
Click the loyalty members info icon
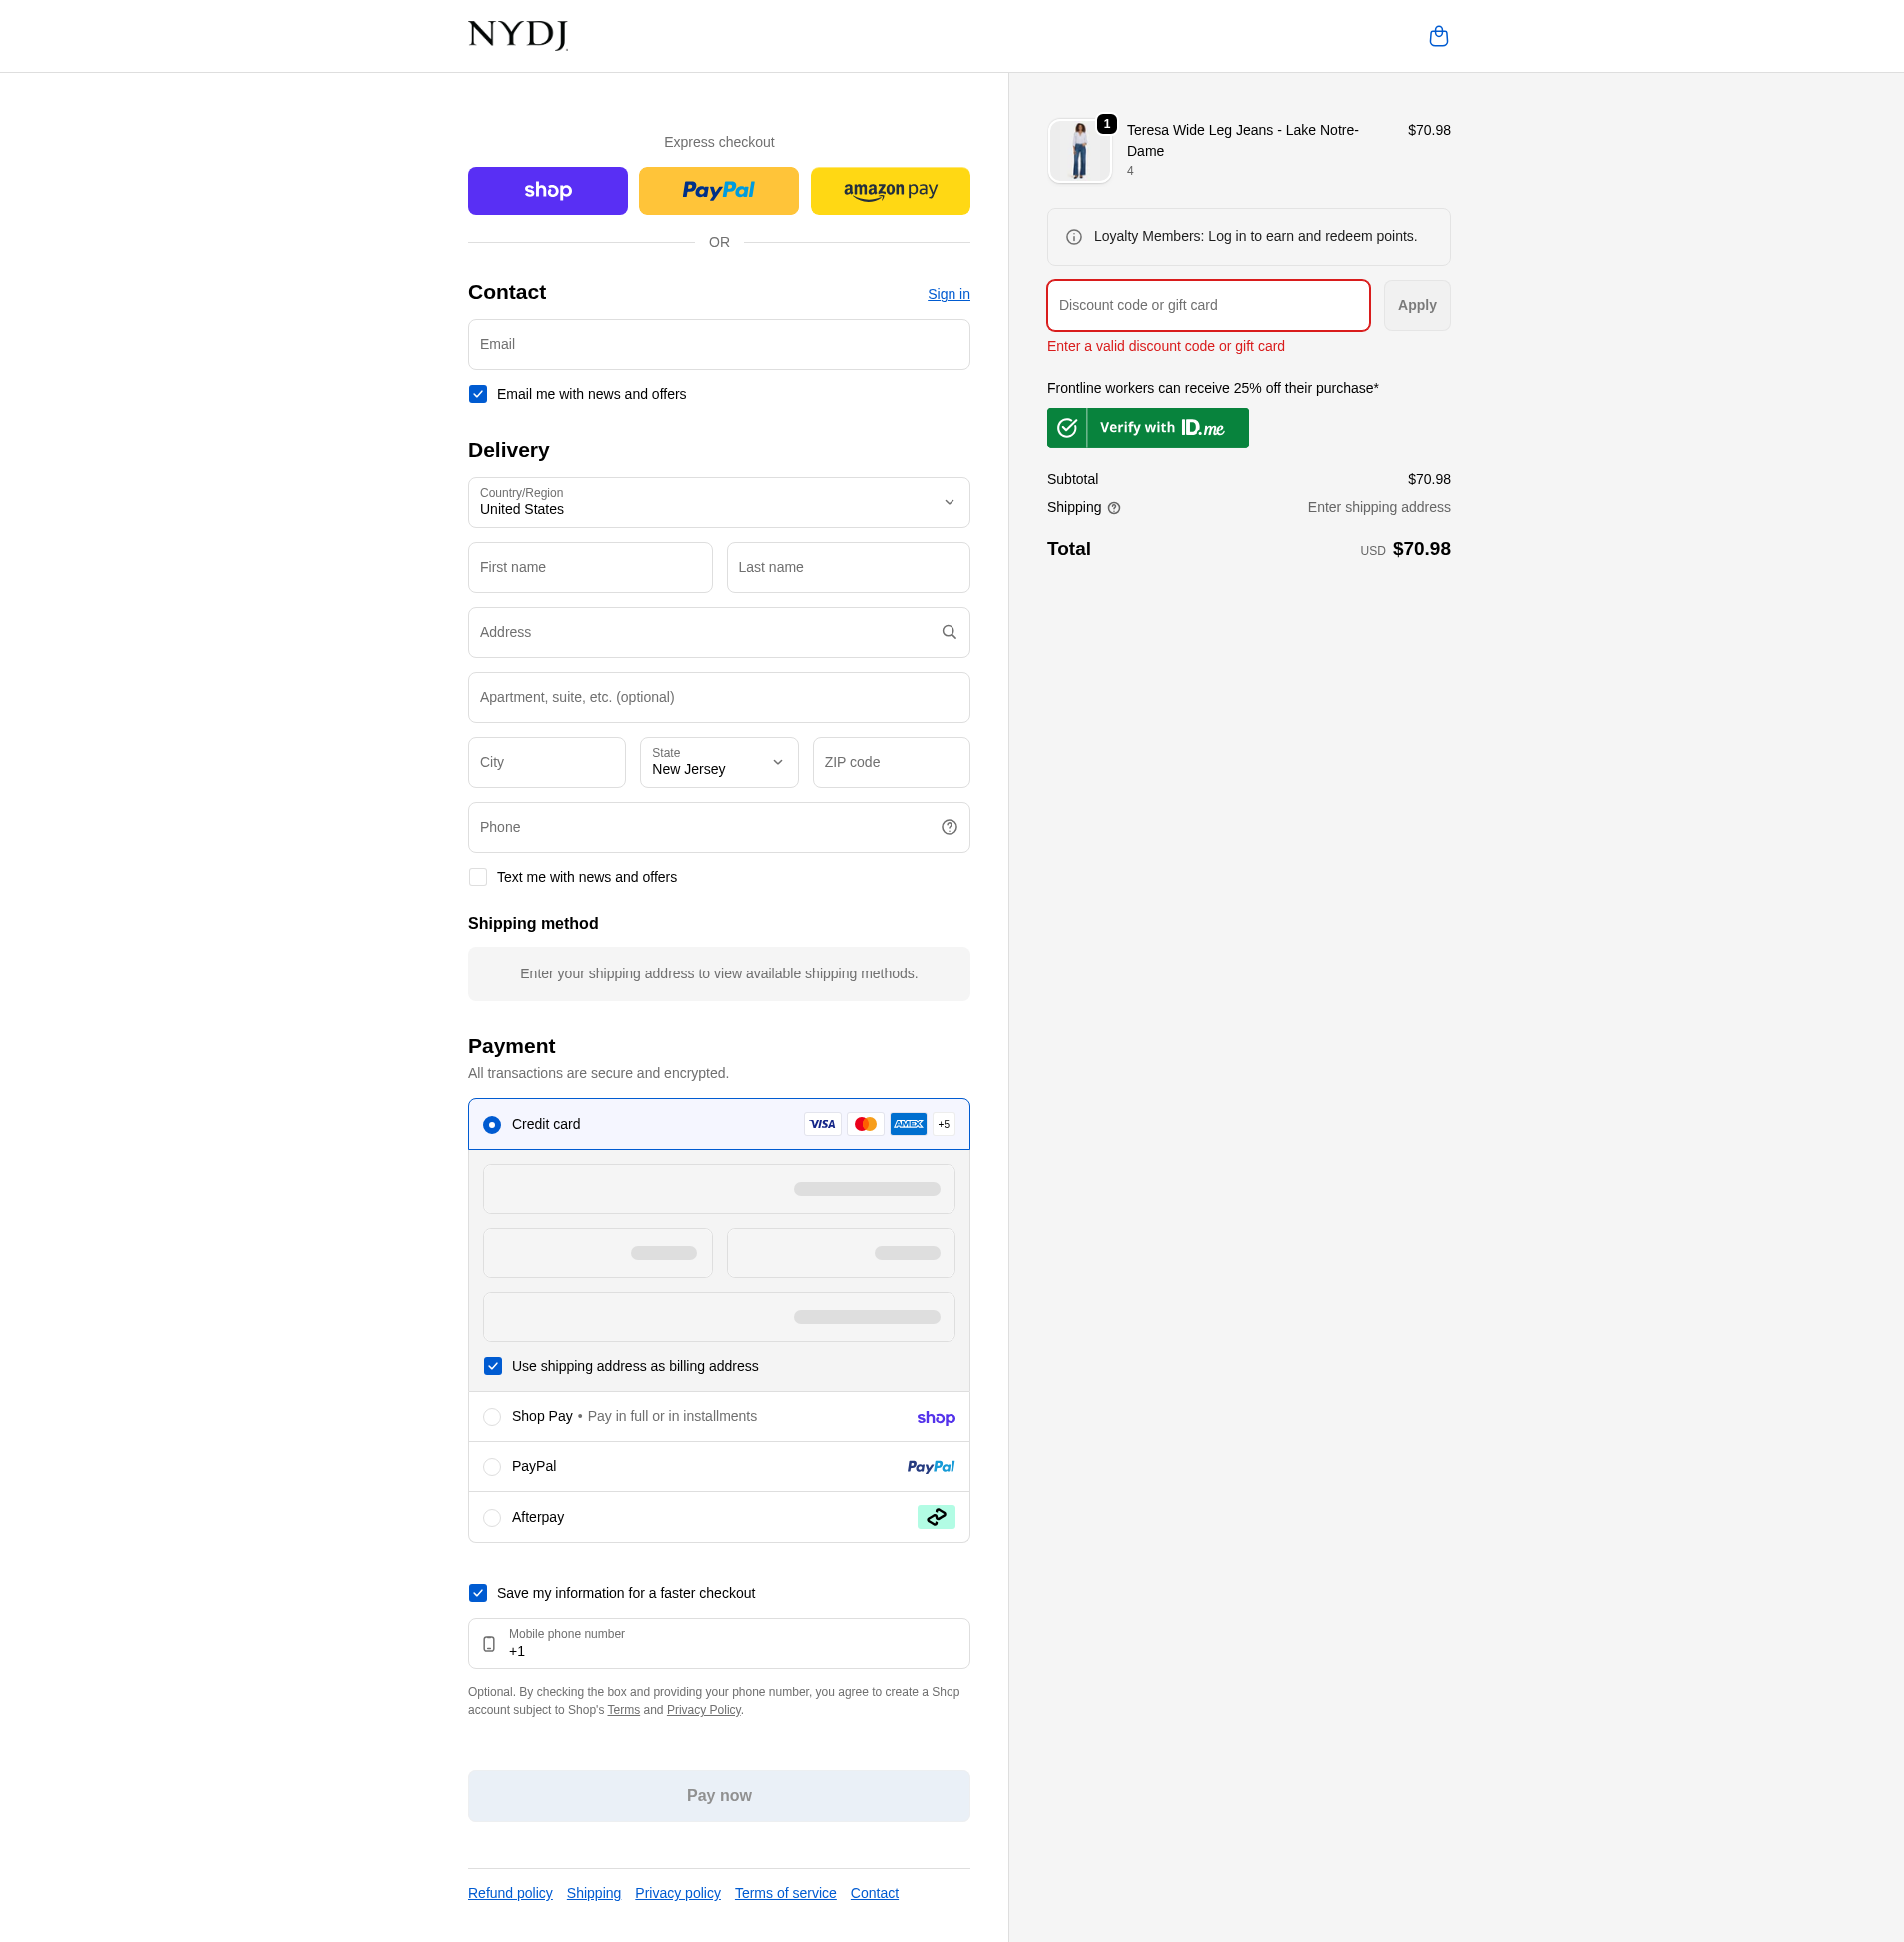point(1074,237)
